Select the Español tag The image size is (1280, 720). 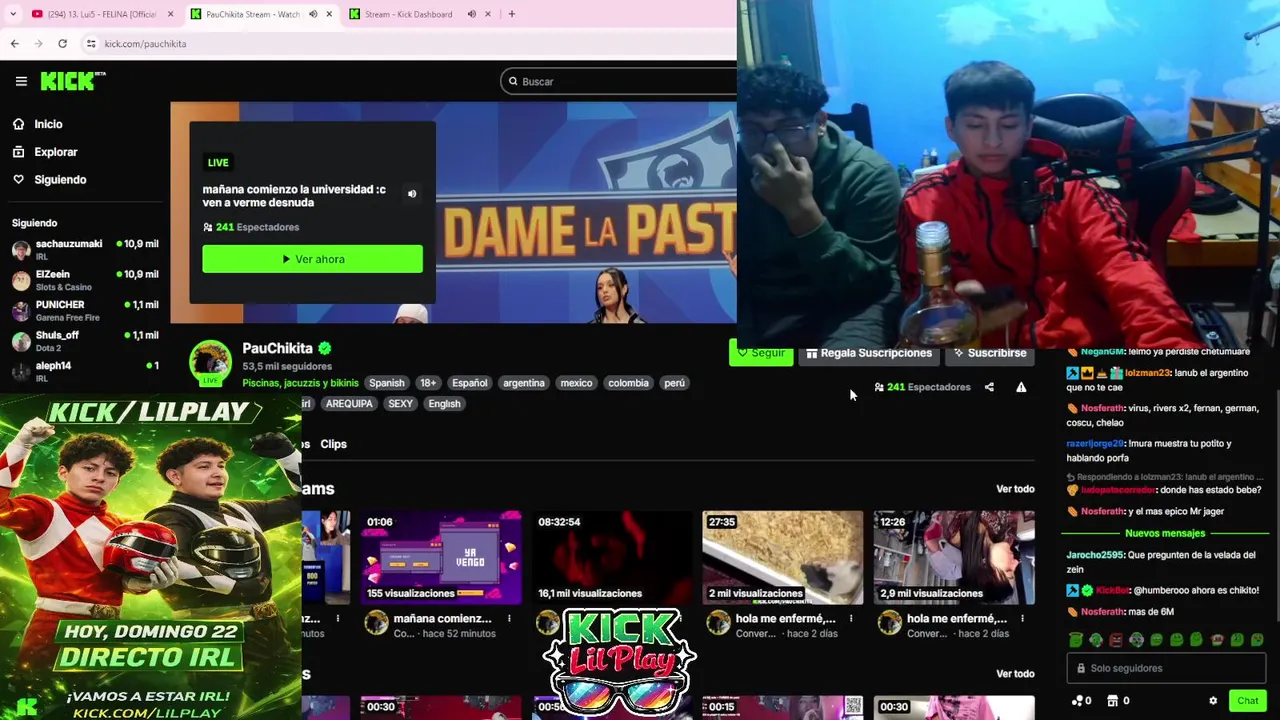[x=469, y=383]
